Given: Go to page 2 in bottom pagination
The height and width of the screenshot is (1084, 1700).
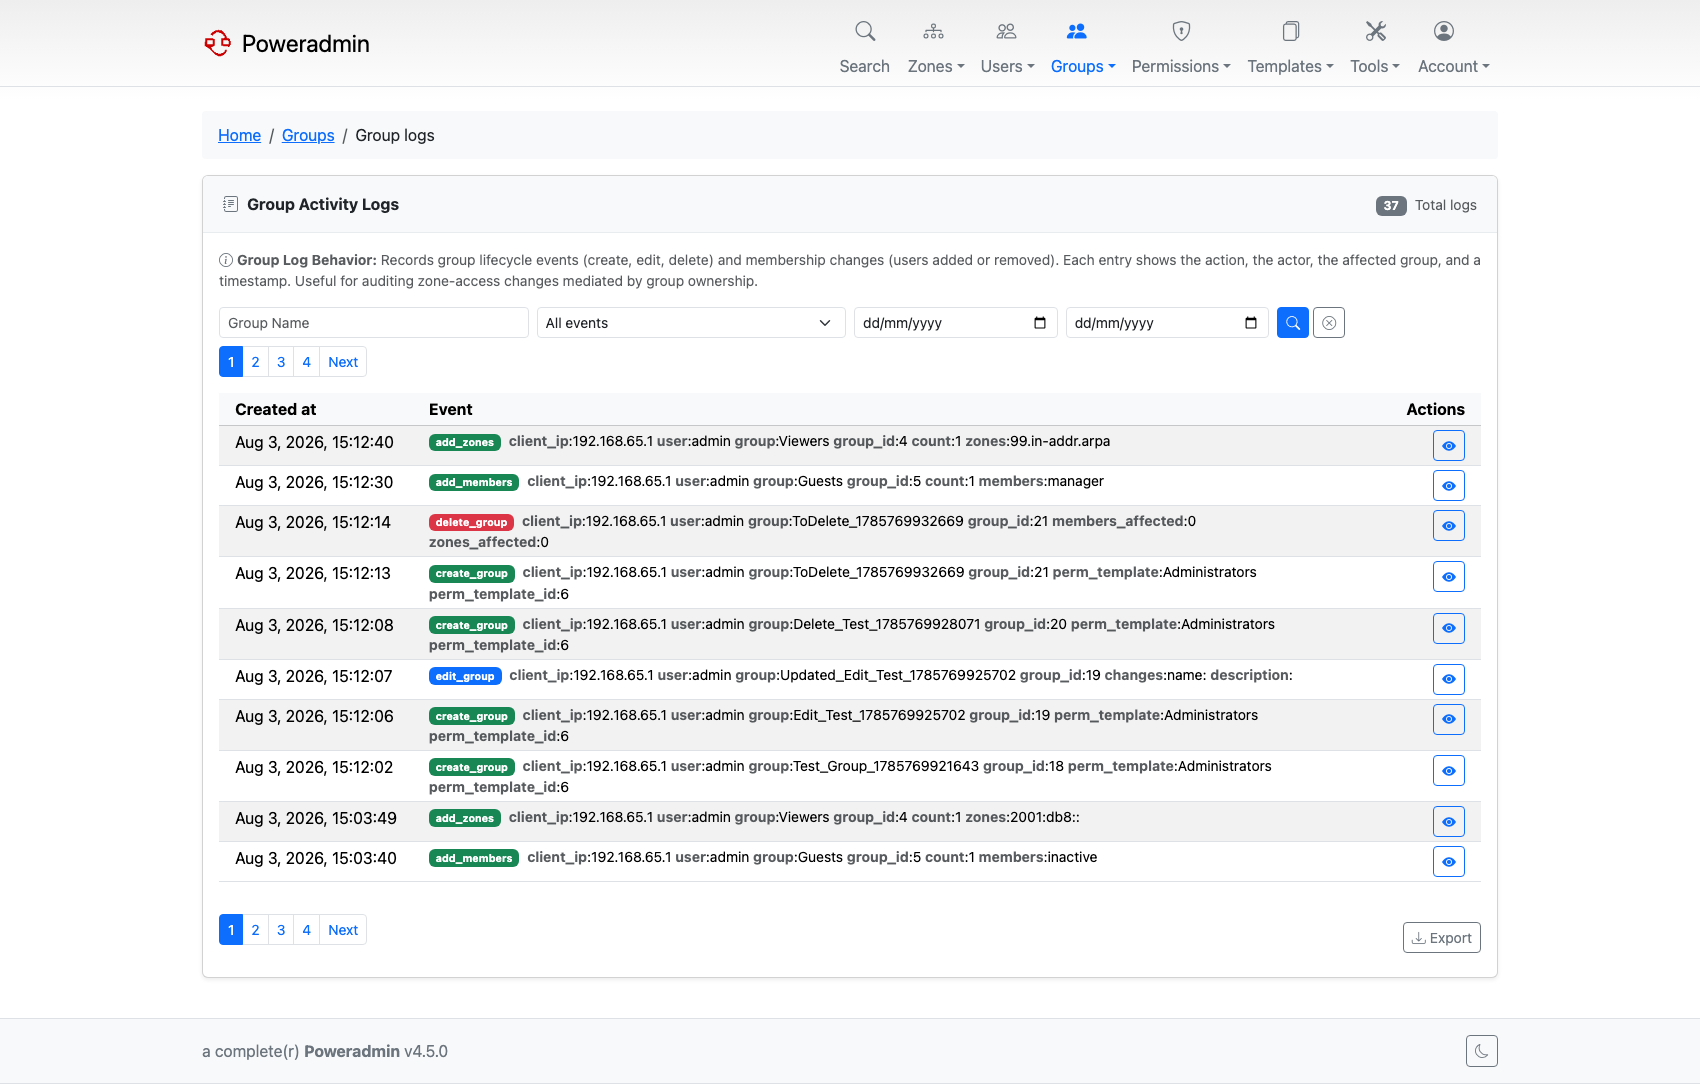Looking at the screenshot, I should pos(256,930).
